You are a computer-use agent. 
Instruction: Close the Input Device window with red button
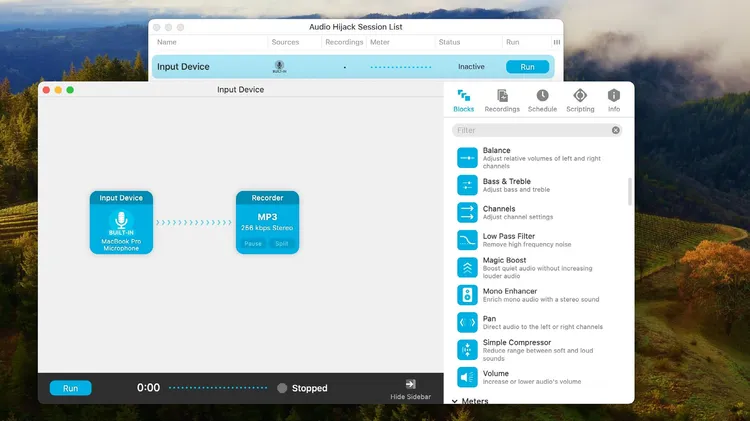(46, 90)
